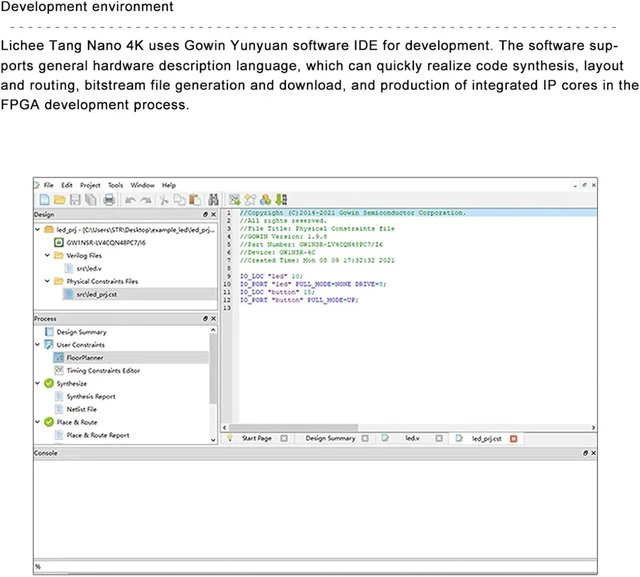
Task: Click the User Constraints icon
Action: [x=49, y=344]
